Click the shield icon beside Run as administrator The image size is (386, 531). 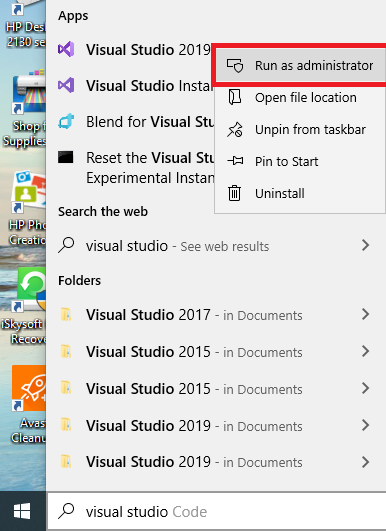(235, 65)
